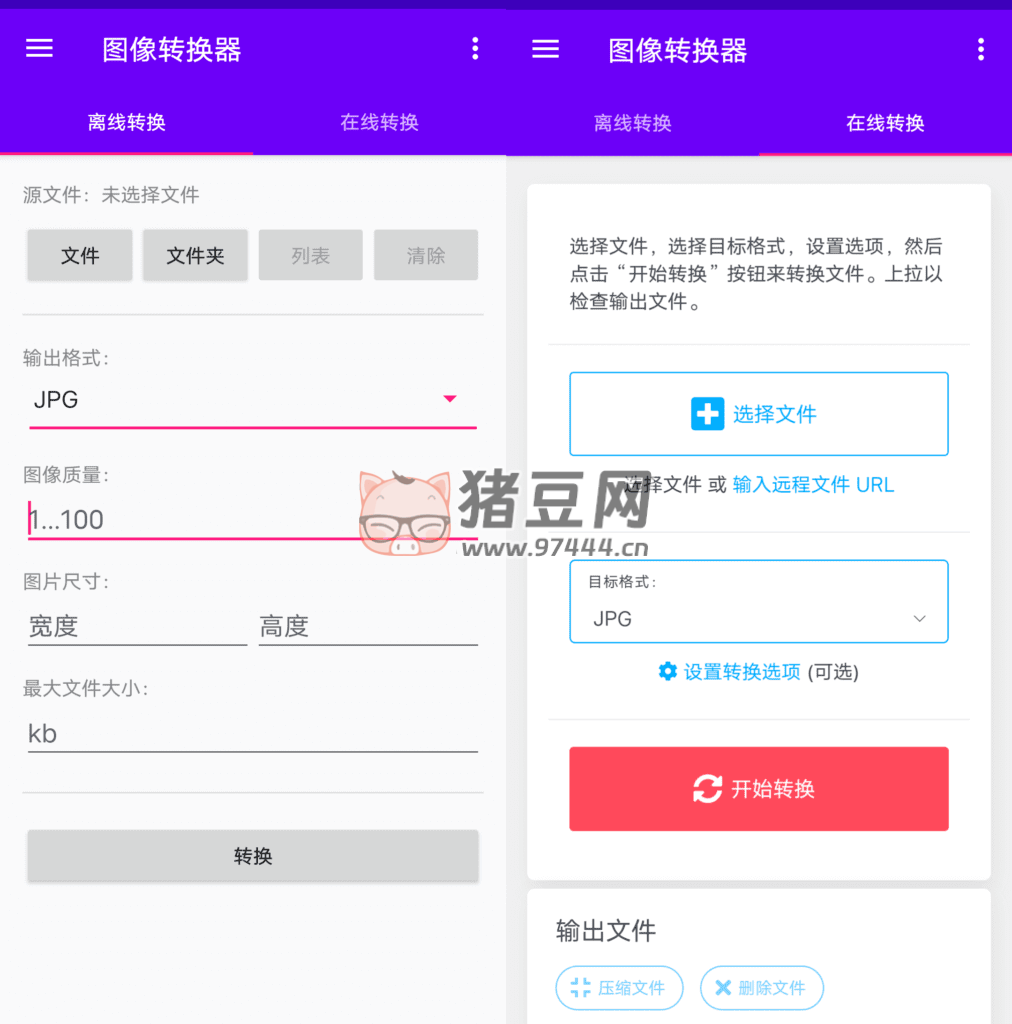Click the gear icon for 设置转换选项
The width and height of the screenshot is (1012, 1024).
click(x=668, y=672)
